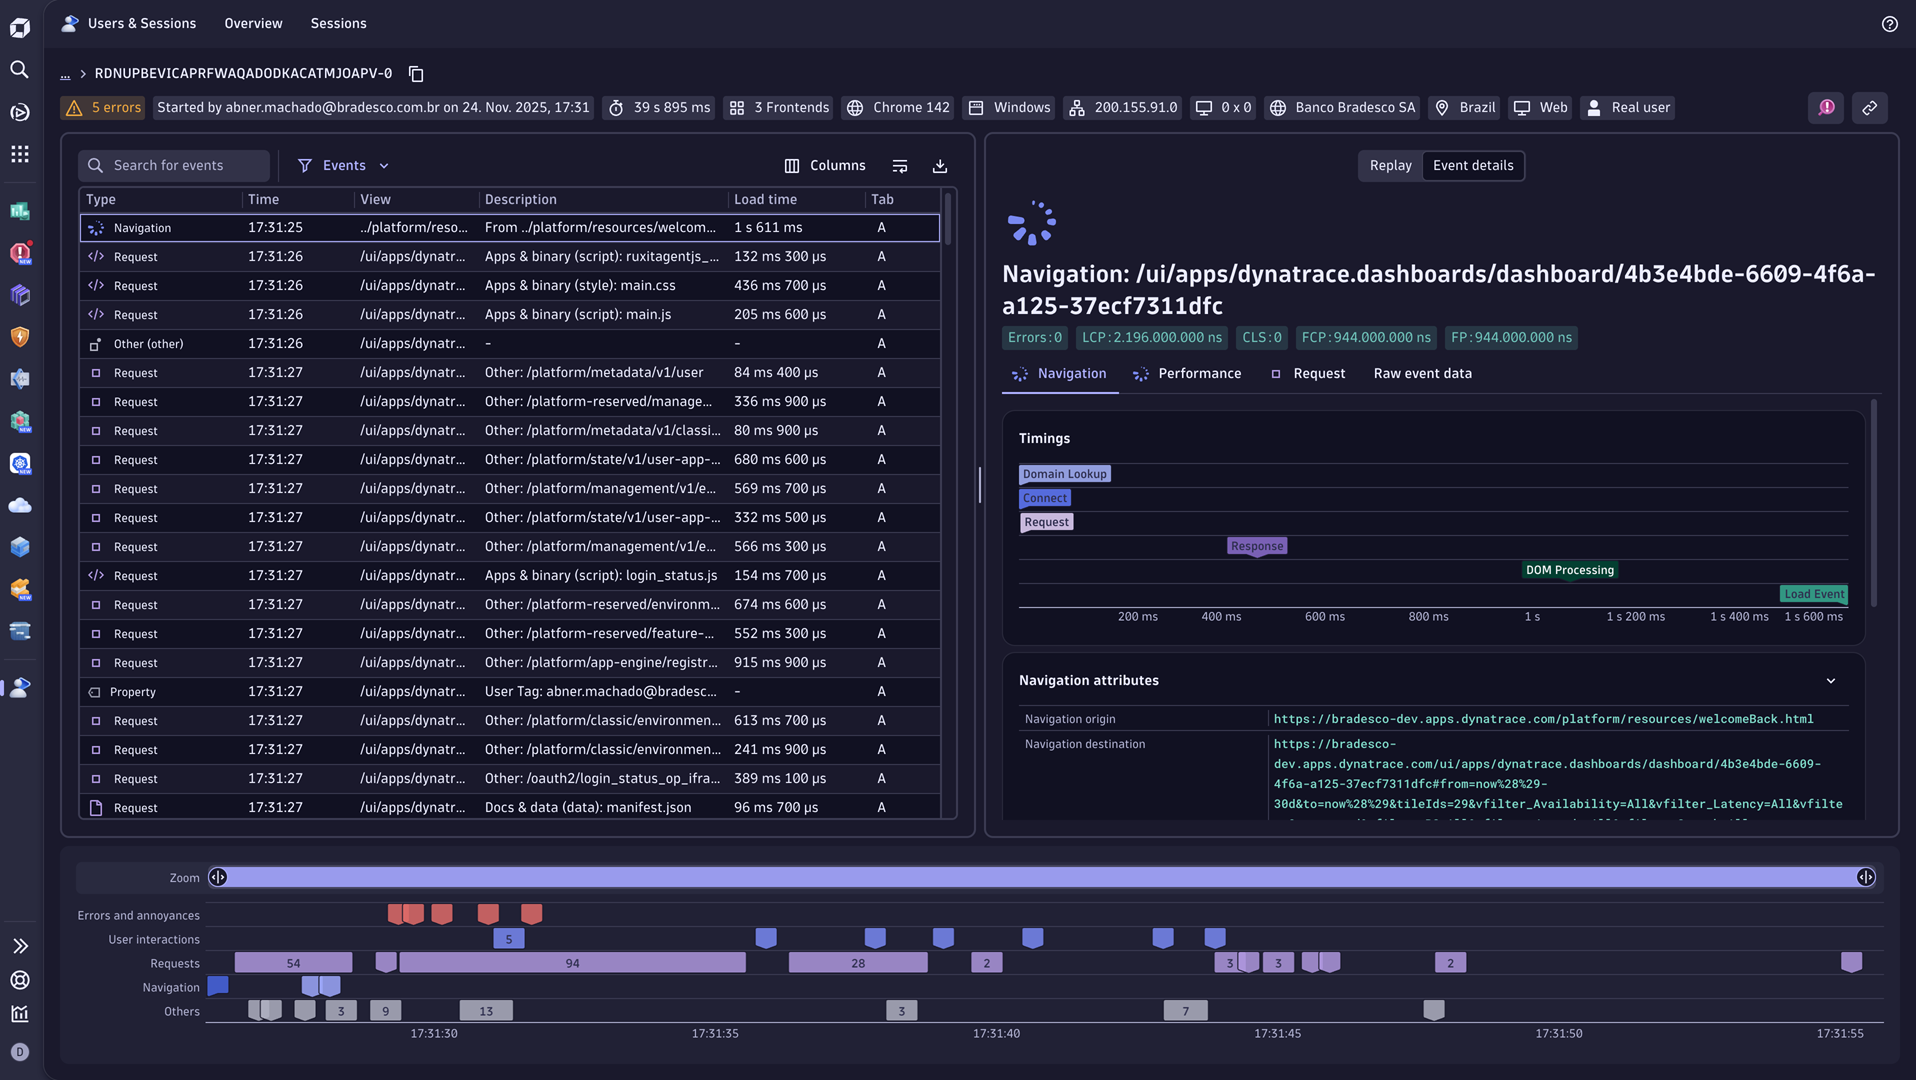Click the help icon in the top right
Viewport: 1916px width, 1080px height.
1889,24
